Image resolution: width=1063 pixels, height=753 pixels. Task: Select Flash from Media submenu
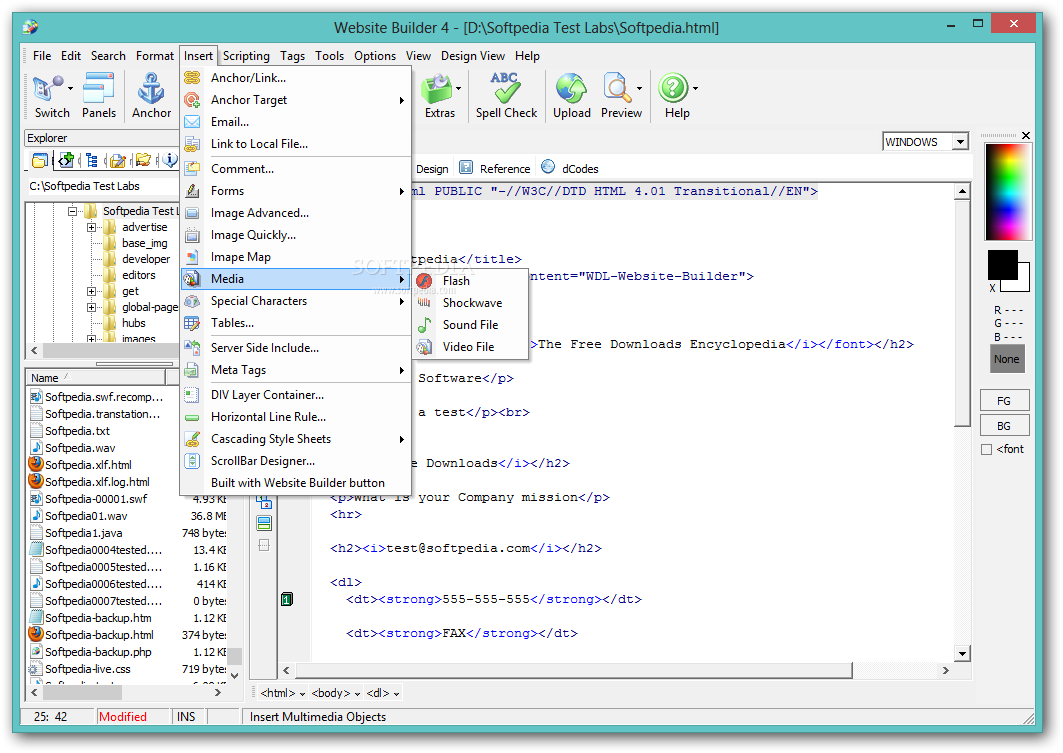point(470,281)
